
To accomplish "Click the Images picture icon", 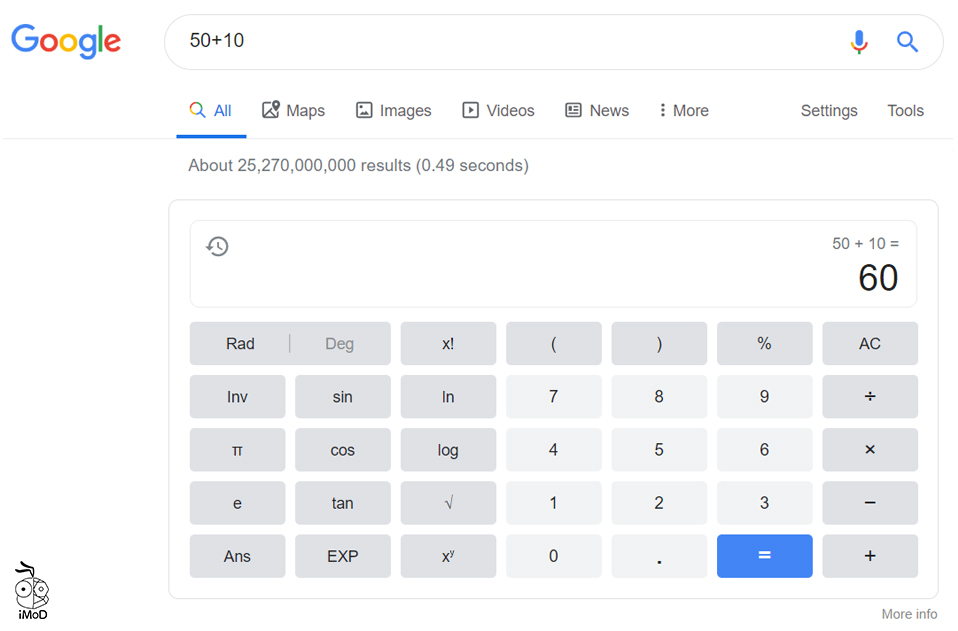I will (x=364, y=110).
